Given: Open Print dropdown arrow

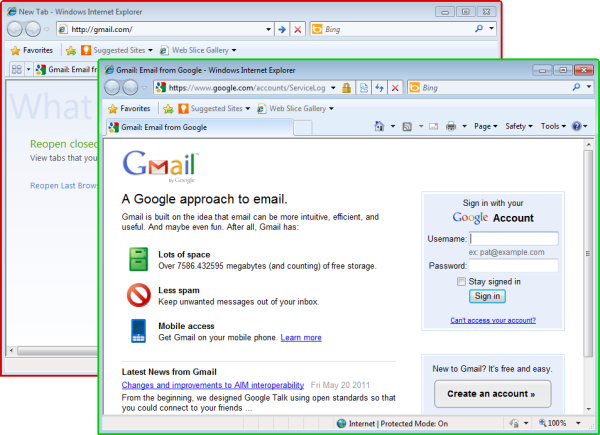Looking at the screenshot, I should coord(465,126).
